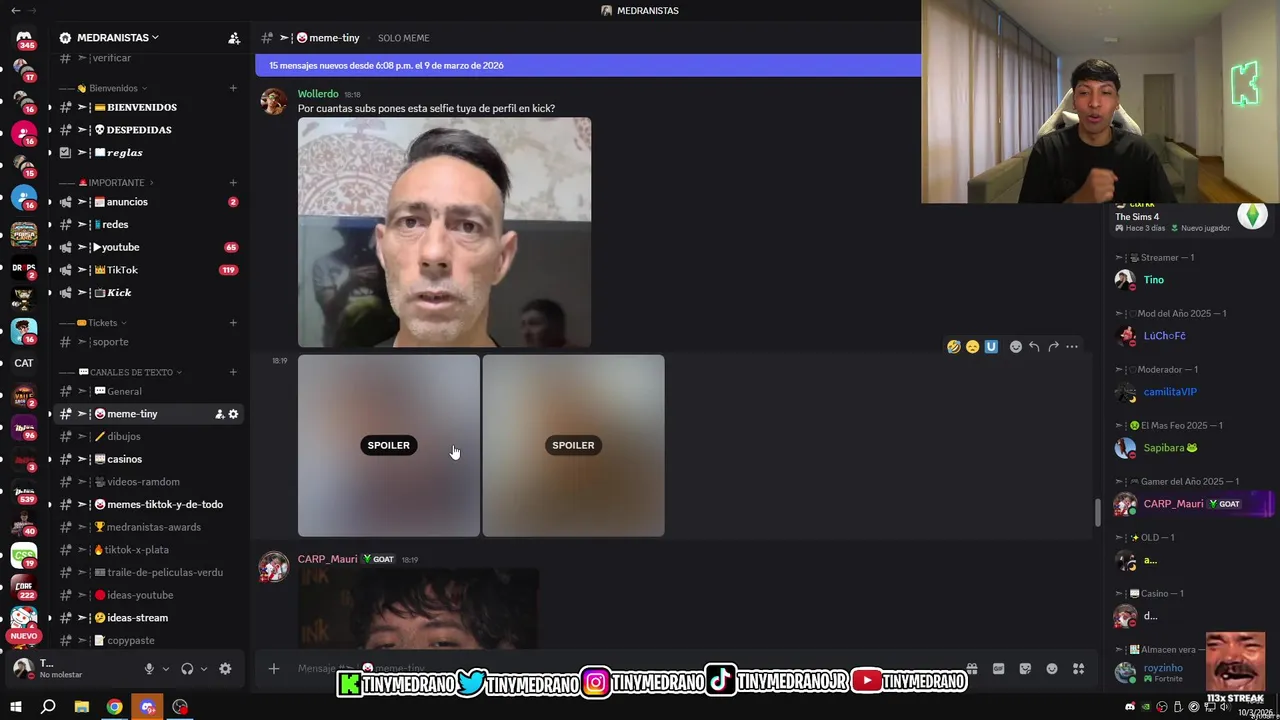Open the TikTok channel
The image size is (1280, 720).
point(148,270)
